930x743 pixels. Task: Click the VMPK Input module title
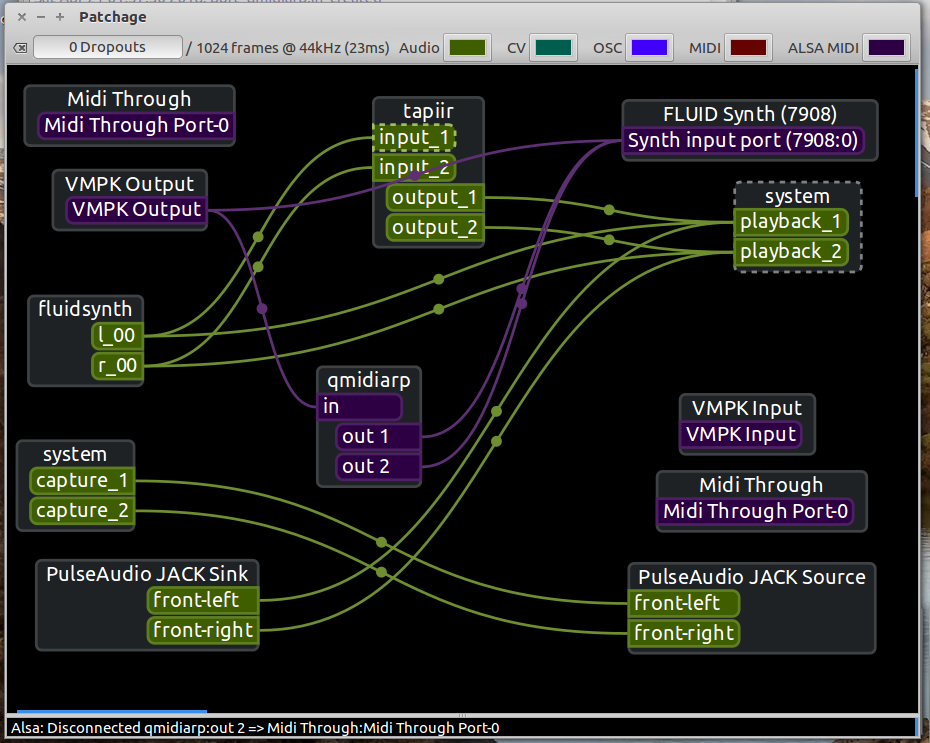pos(747,409)
